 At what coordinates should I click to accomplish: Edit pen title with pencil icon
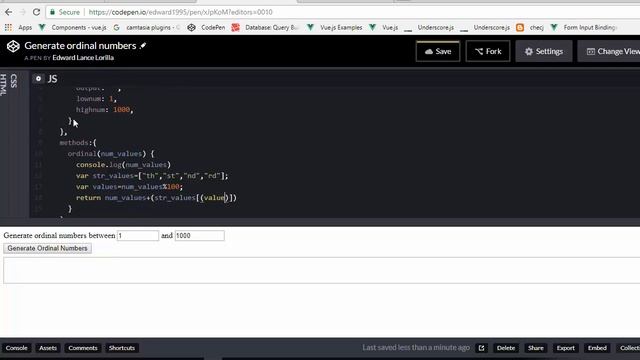(x=143, y=46)
